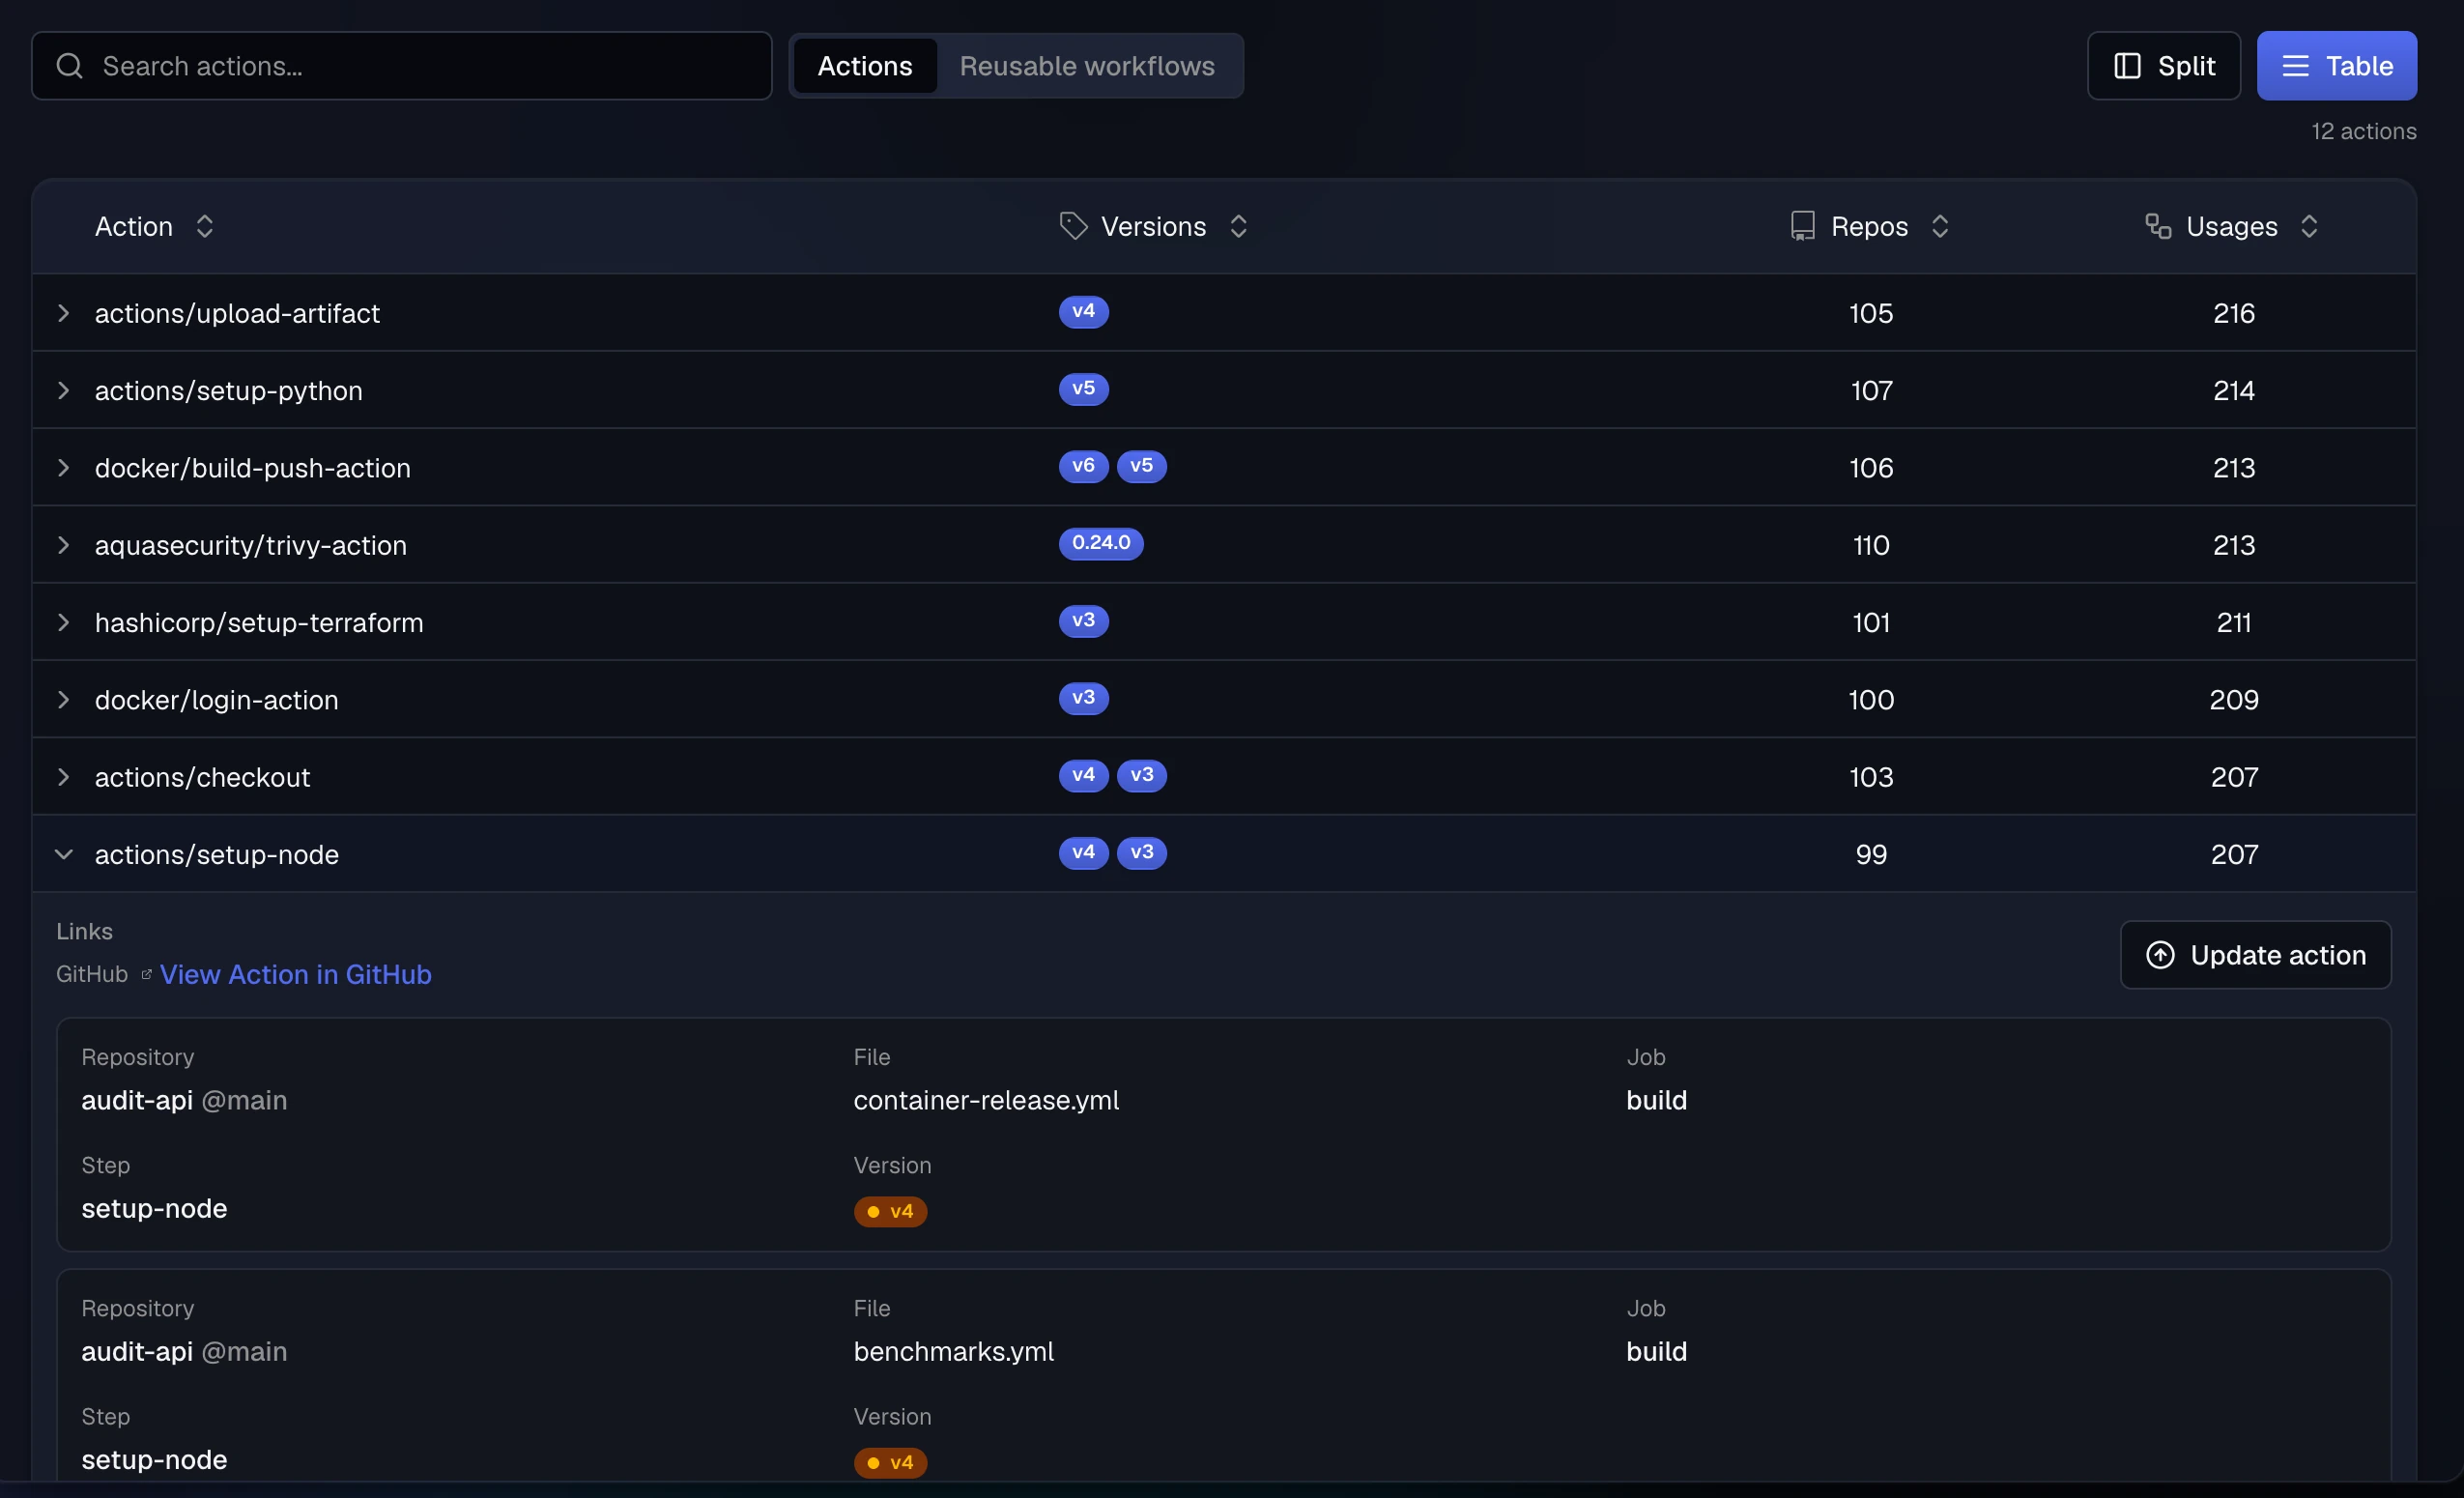Click the 12 actions count label
This screenshot has width=2464, height=1498.
(2363, 131)
